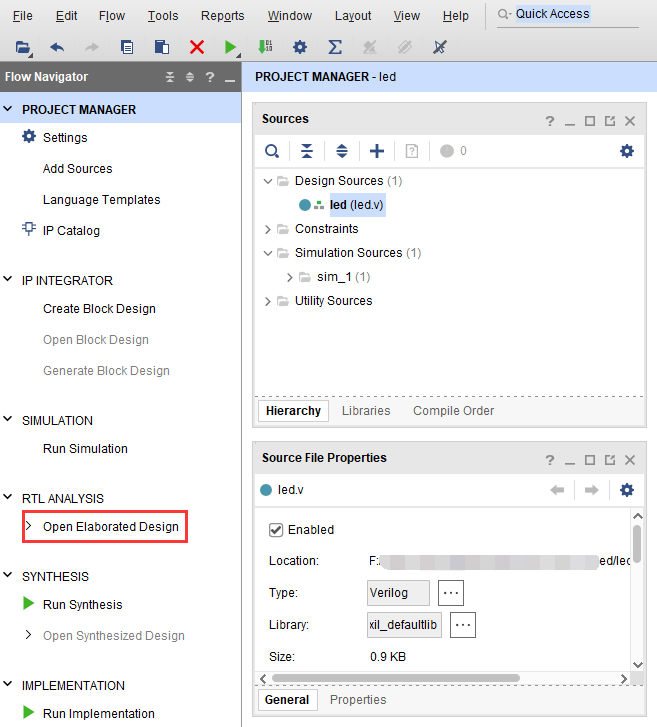Click the Library browse ellipsis button
The height and width of the screenshot is (727, 657).
(x=463, y=625)
